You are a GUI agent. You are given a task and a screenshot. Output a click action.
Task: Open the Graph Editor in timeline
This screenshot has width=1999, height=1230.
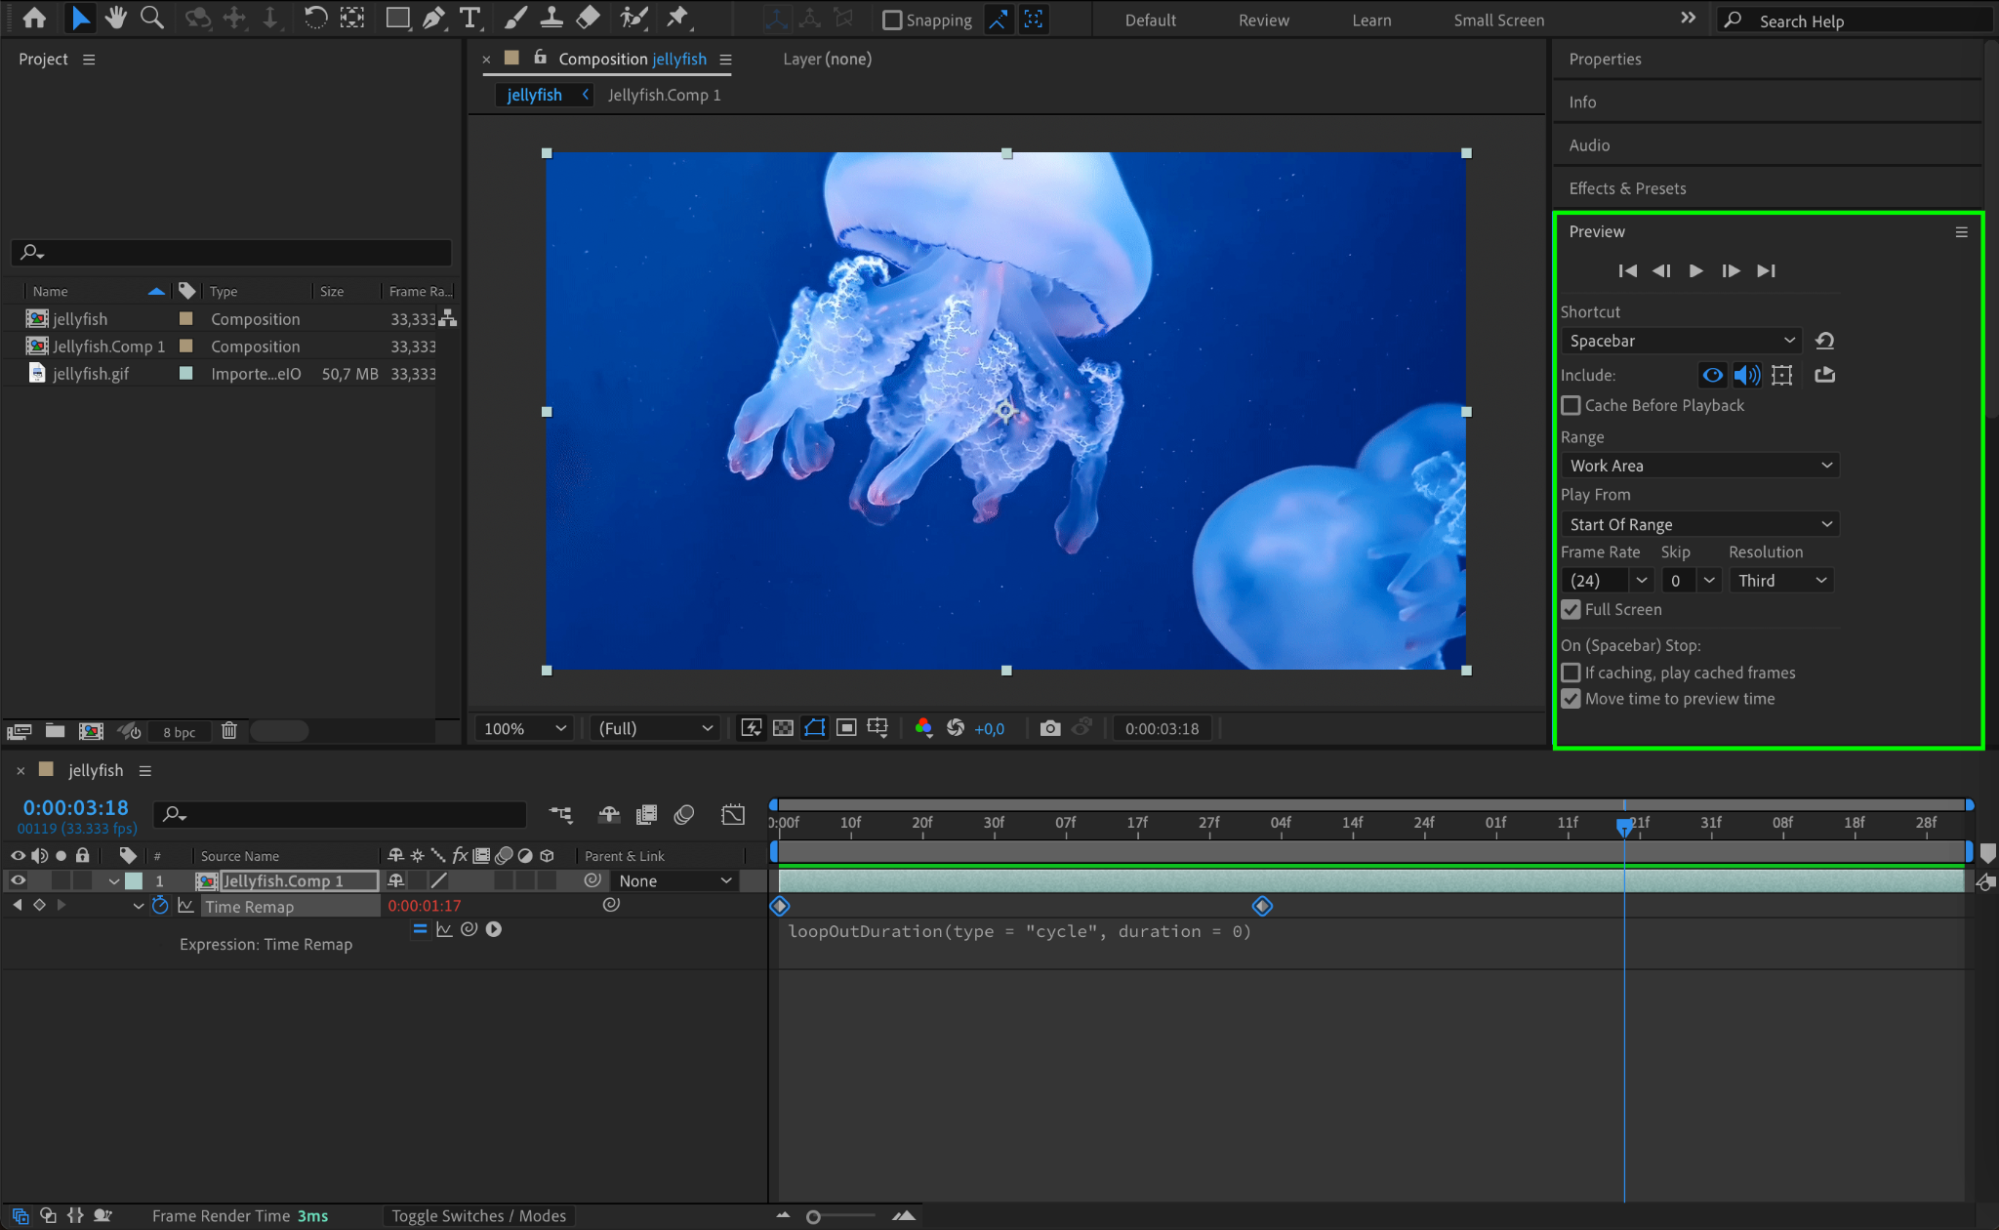(733, 815)
